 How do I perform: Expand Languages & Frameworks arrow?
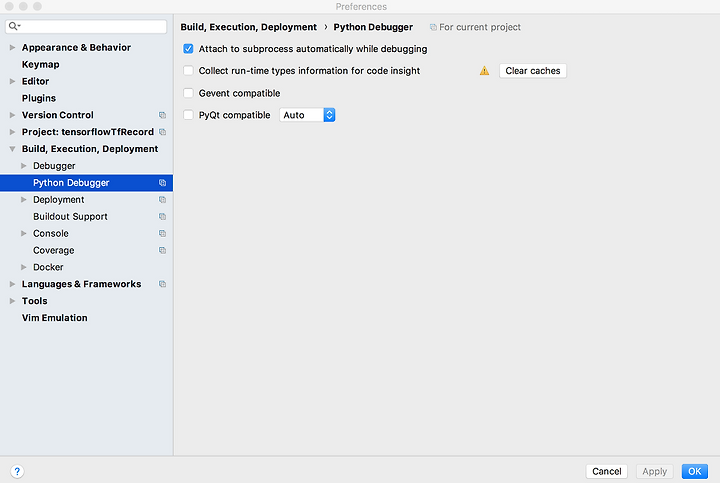point(12,284)
